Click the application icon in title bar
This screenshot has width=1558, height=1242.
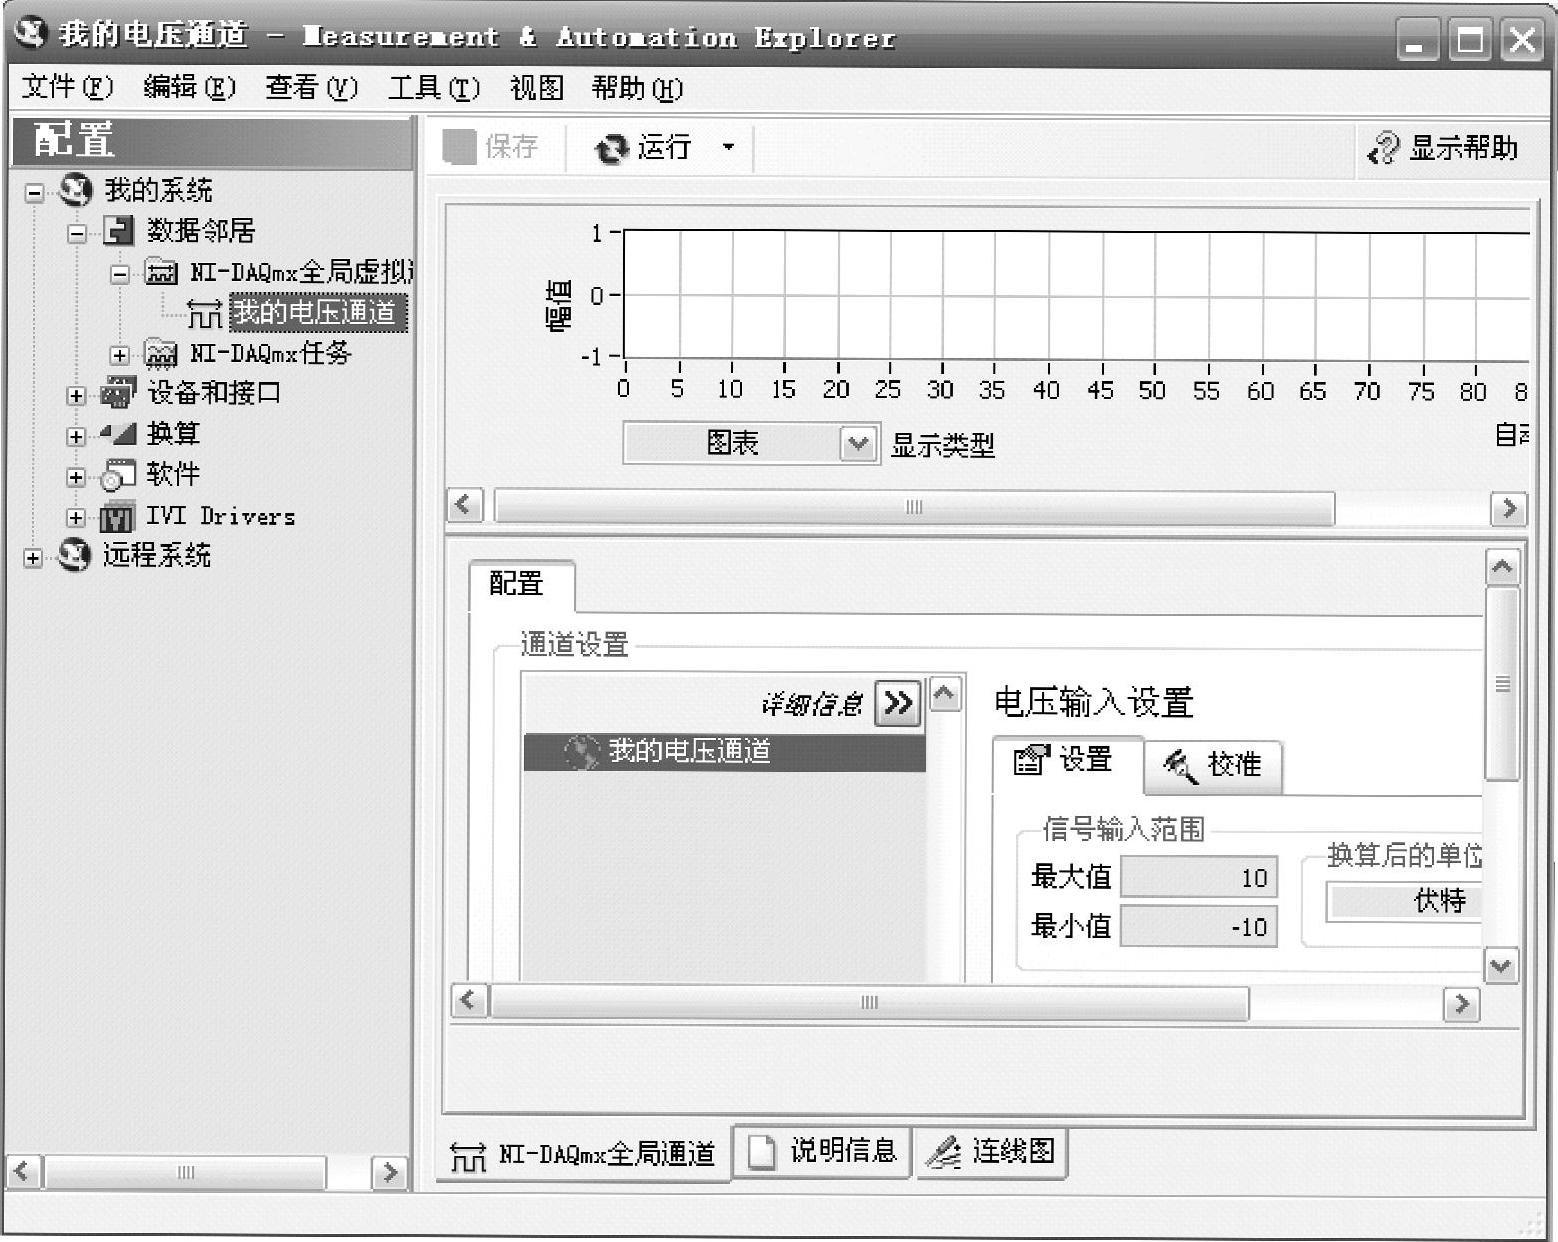(31, 33)
